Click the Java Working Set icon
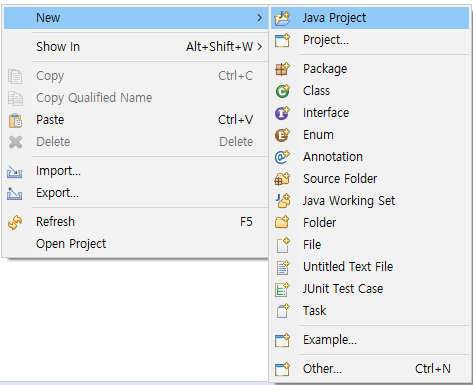Viewport: 473px width, 385px height. tap(283, 201)
